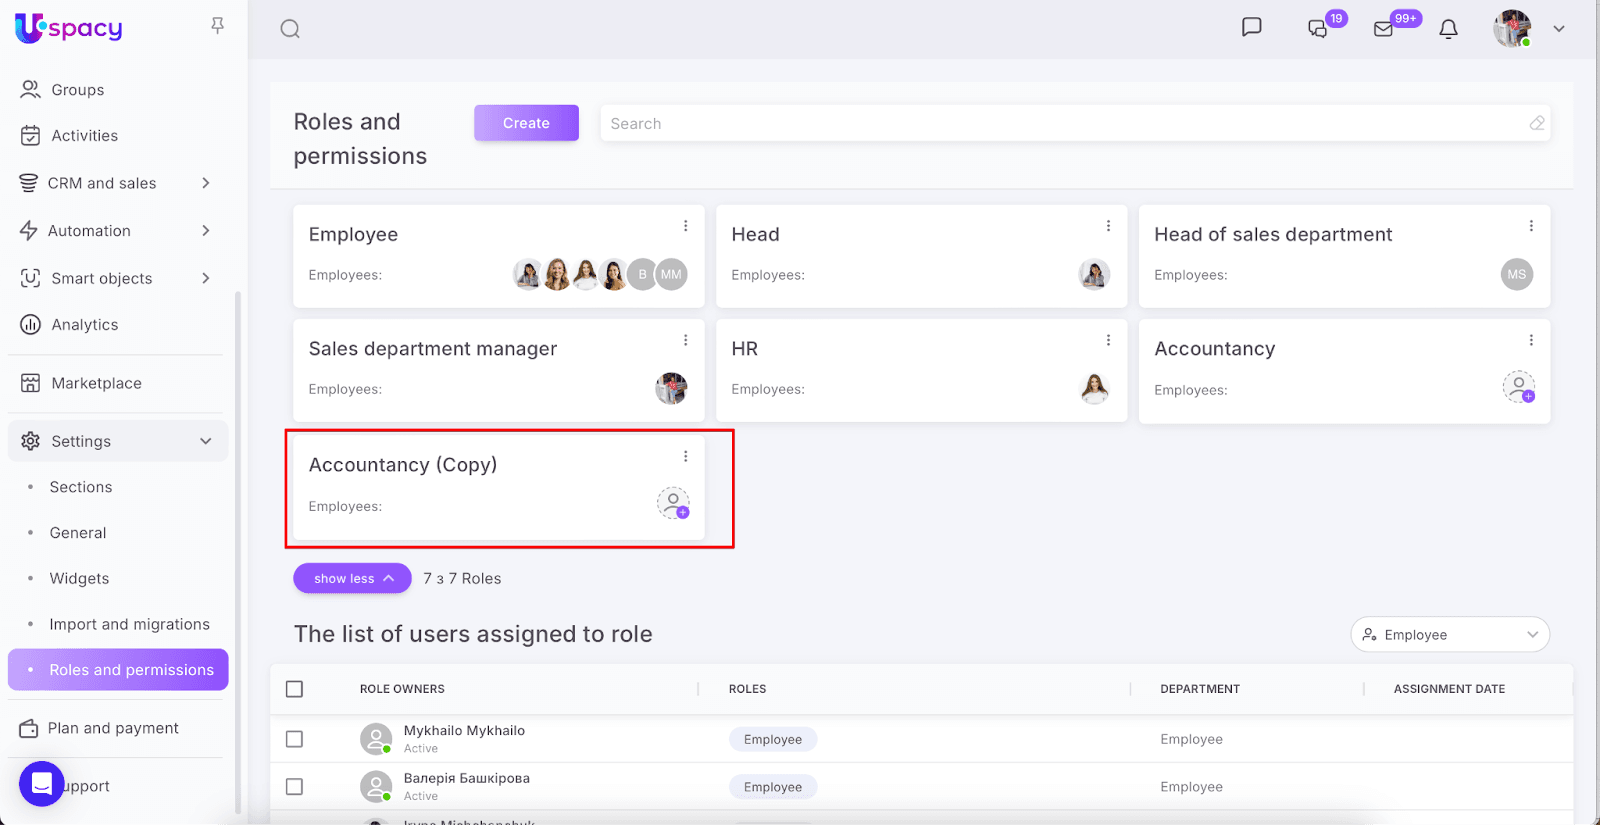Open the notifications bell
The height and width of the screenshot is (825, 1600).
point(1448,29)
